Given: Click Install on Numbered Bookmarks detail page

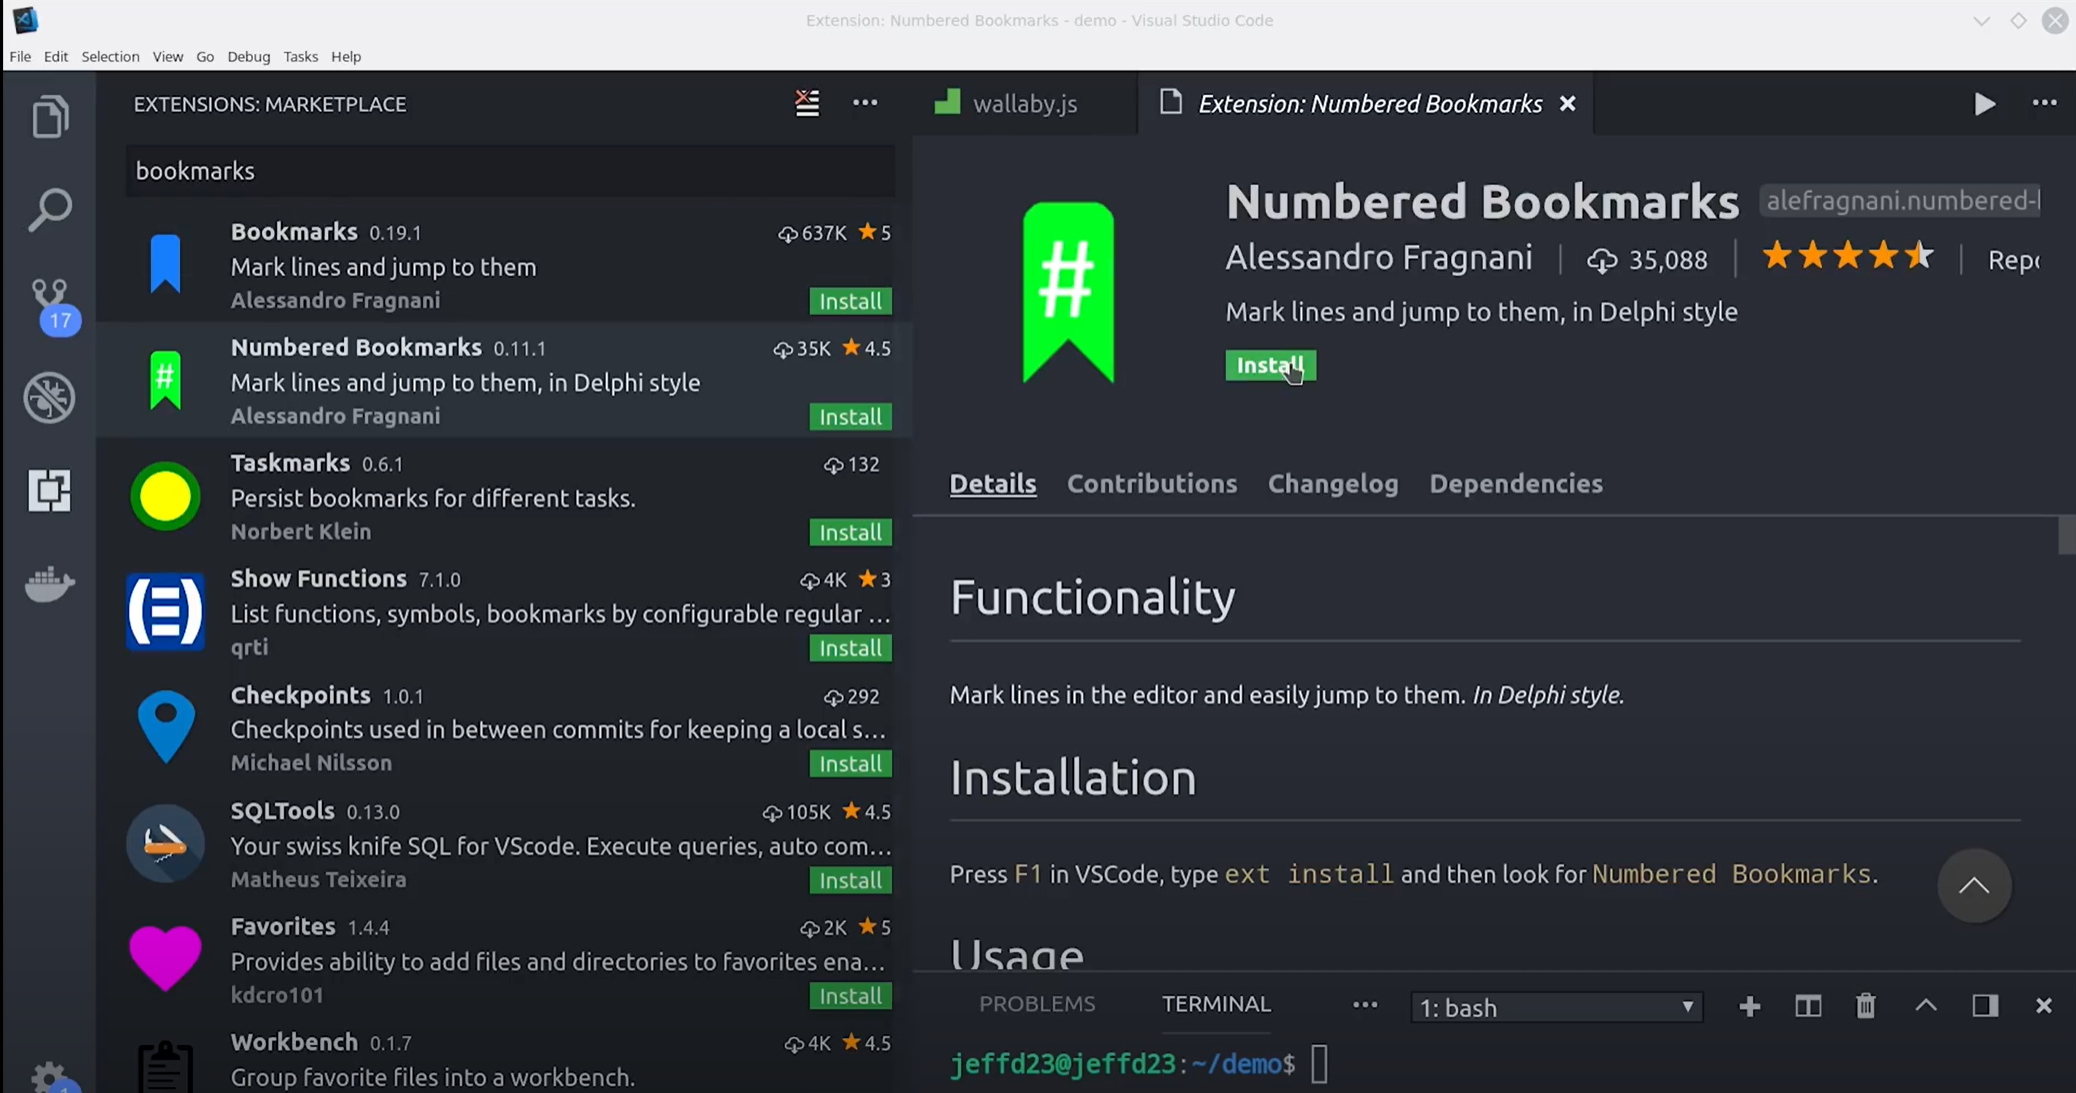Looking at the screenshot, I should click(x=1270, y=365).
